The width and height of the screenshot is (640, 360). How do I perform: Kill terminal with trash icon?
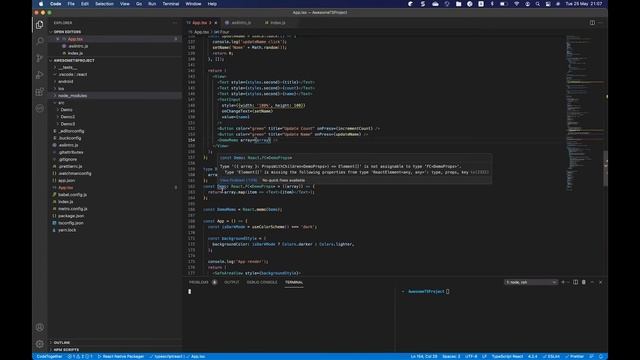584,282
